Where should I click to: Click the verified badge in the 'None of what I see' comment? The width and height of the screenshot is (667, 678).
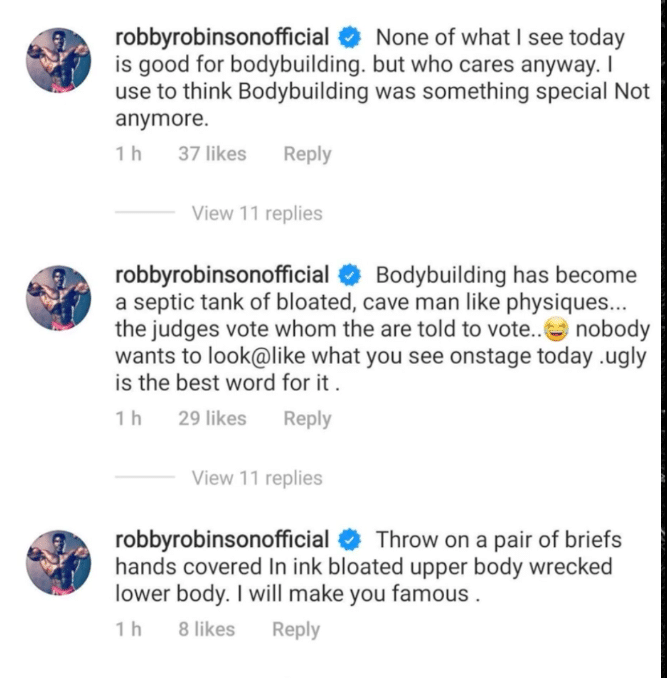[x=350, y=38]
